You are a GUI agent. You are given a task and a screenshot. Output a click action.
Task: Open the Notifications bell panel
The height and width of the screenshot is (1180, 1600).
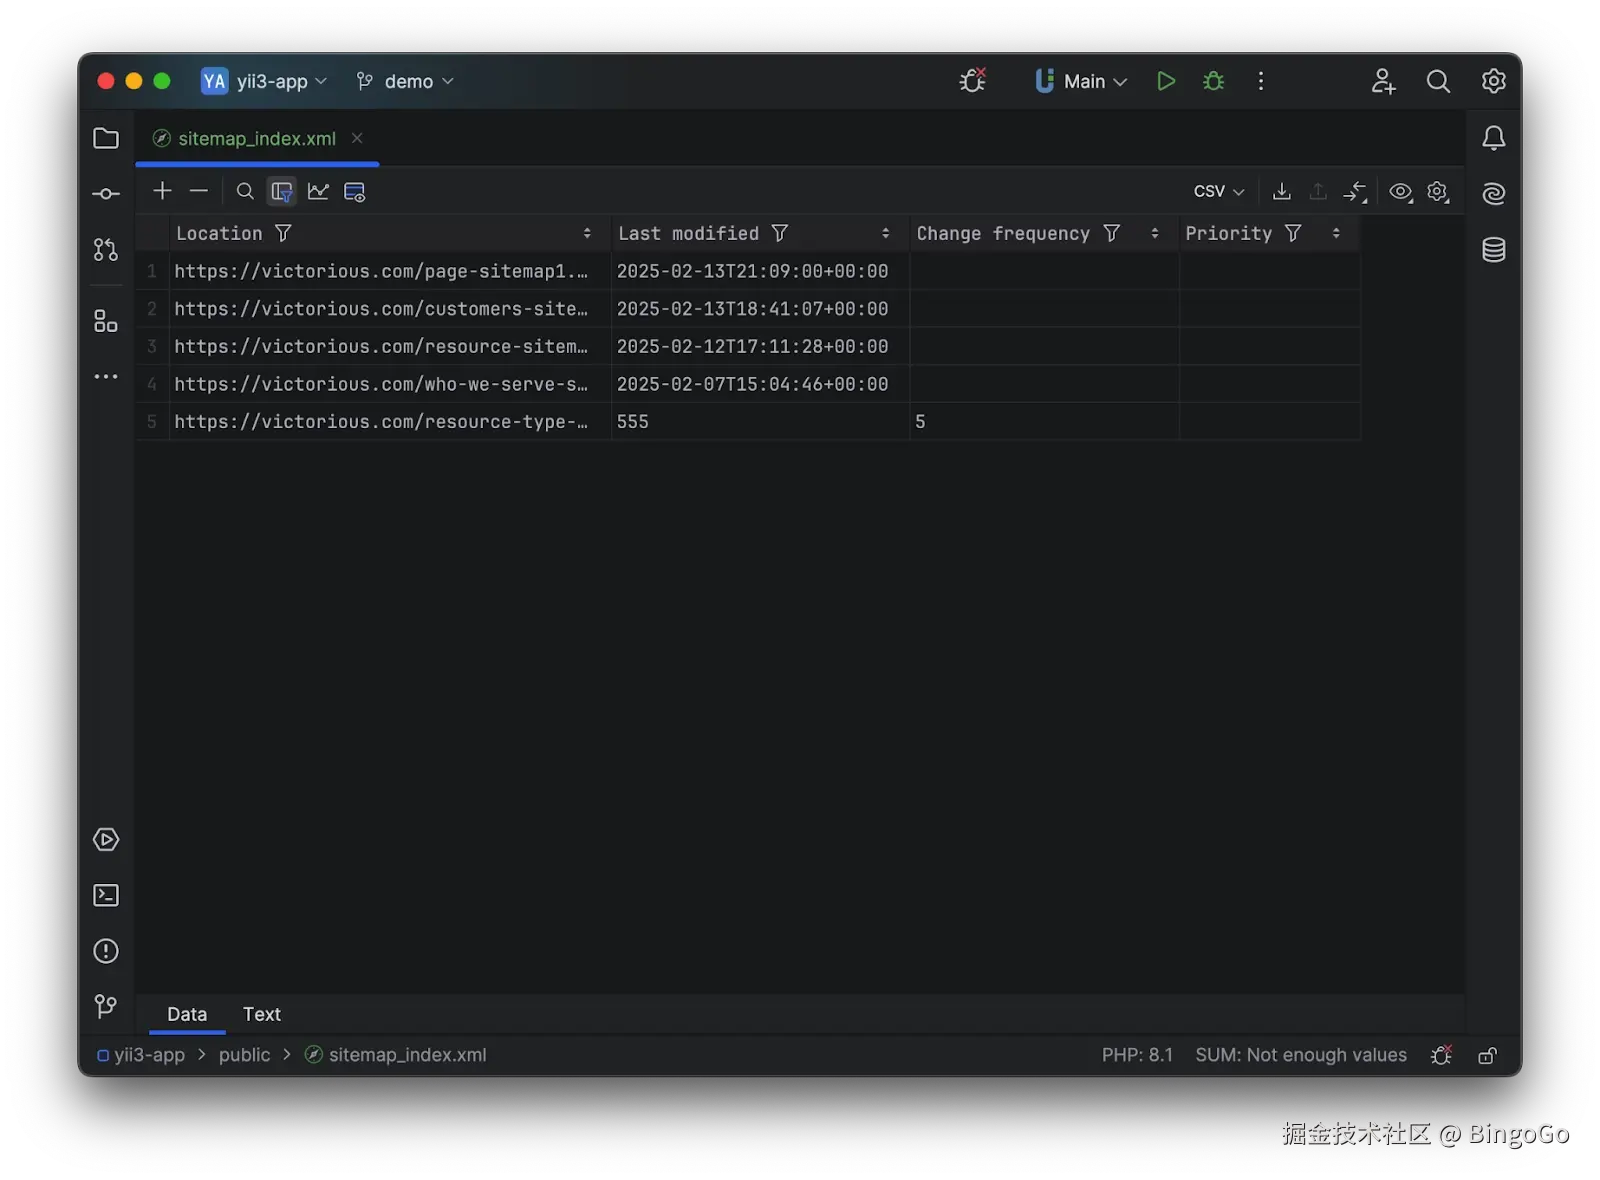coord(1493,138)
